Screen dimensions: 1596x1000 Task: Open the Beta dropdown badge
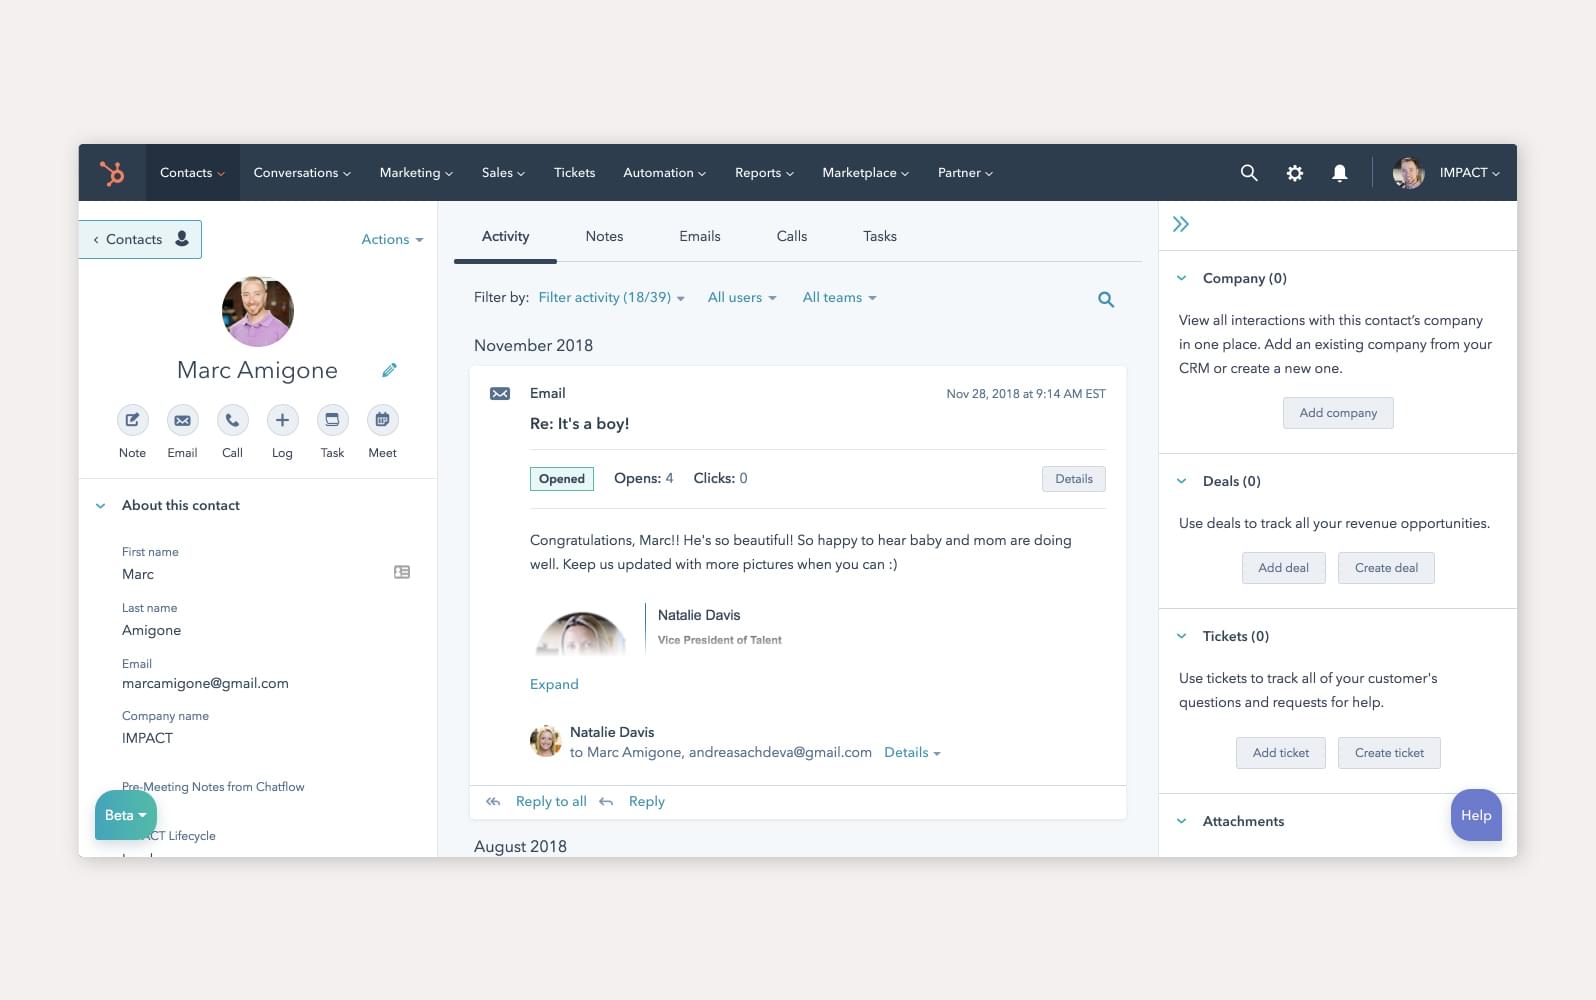(126, 815)
